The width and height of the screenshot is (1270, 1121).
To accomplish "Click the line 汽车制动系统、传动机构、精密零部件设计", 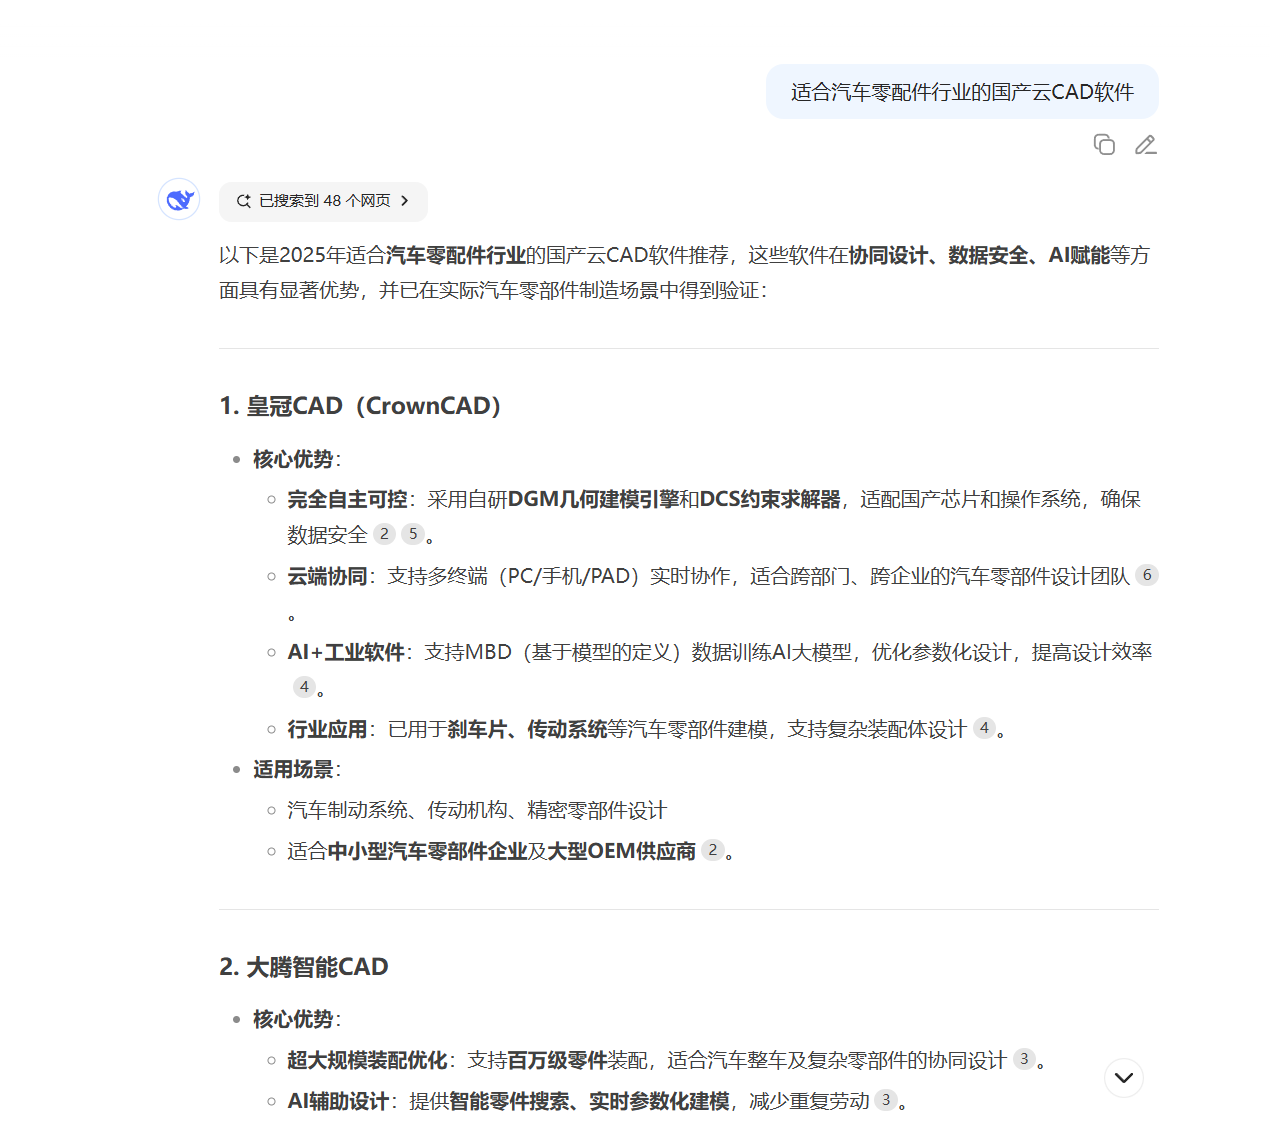I will pos(477,810).
